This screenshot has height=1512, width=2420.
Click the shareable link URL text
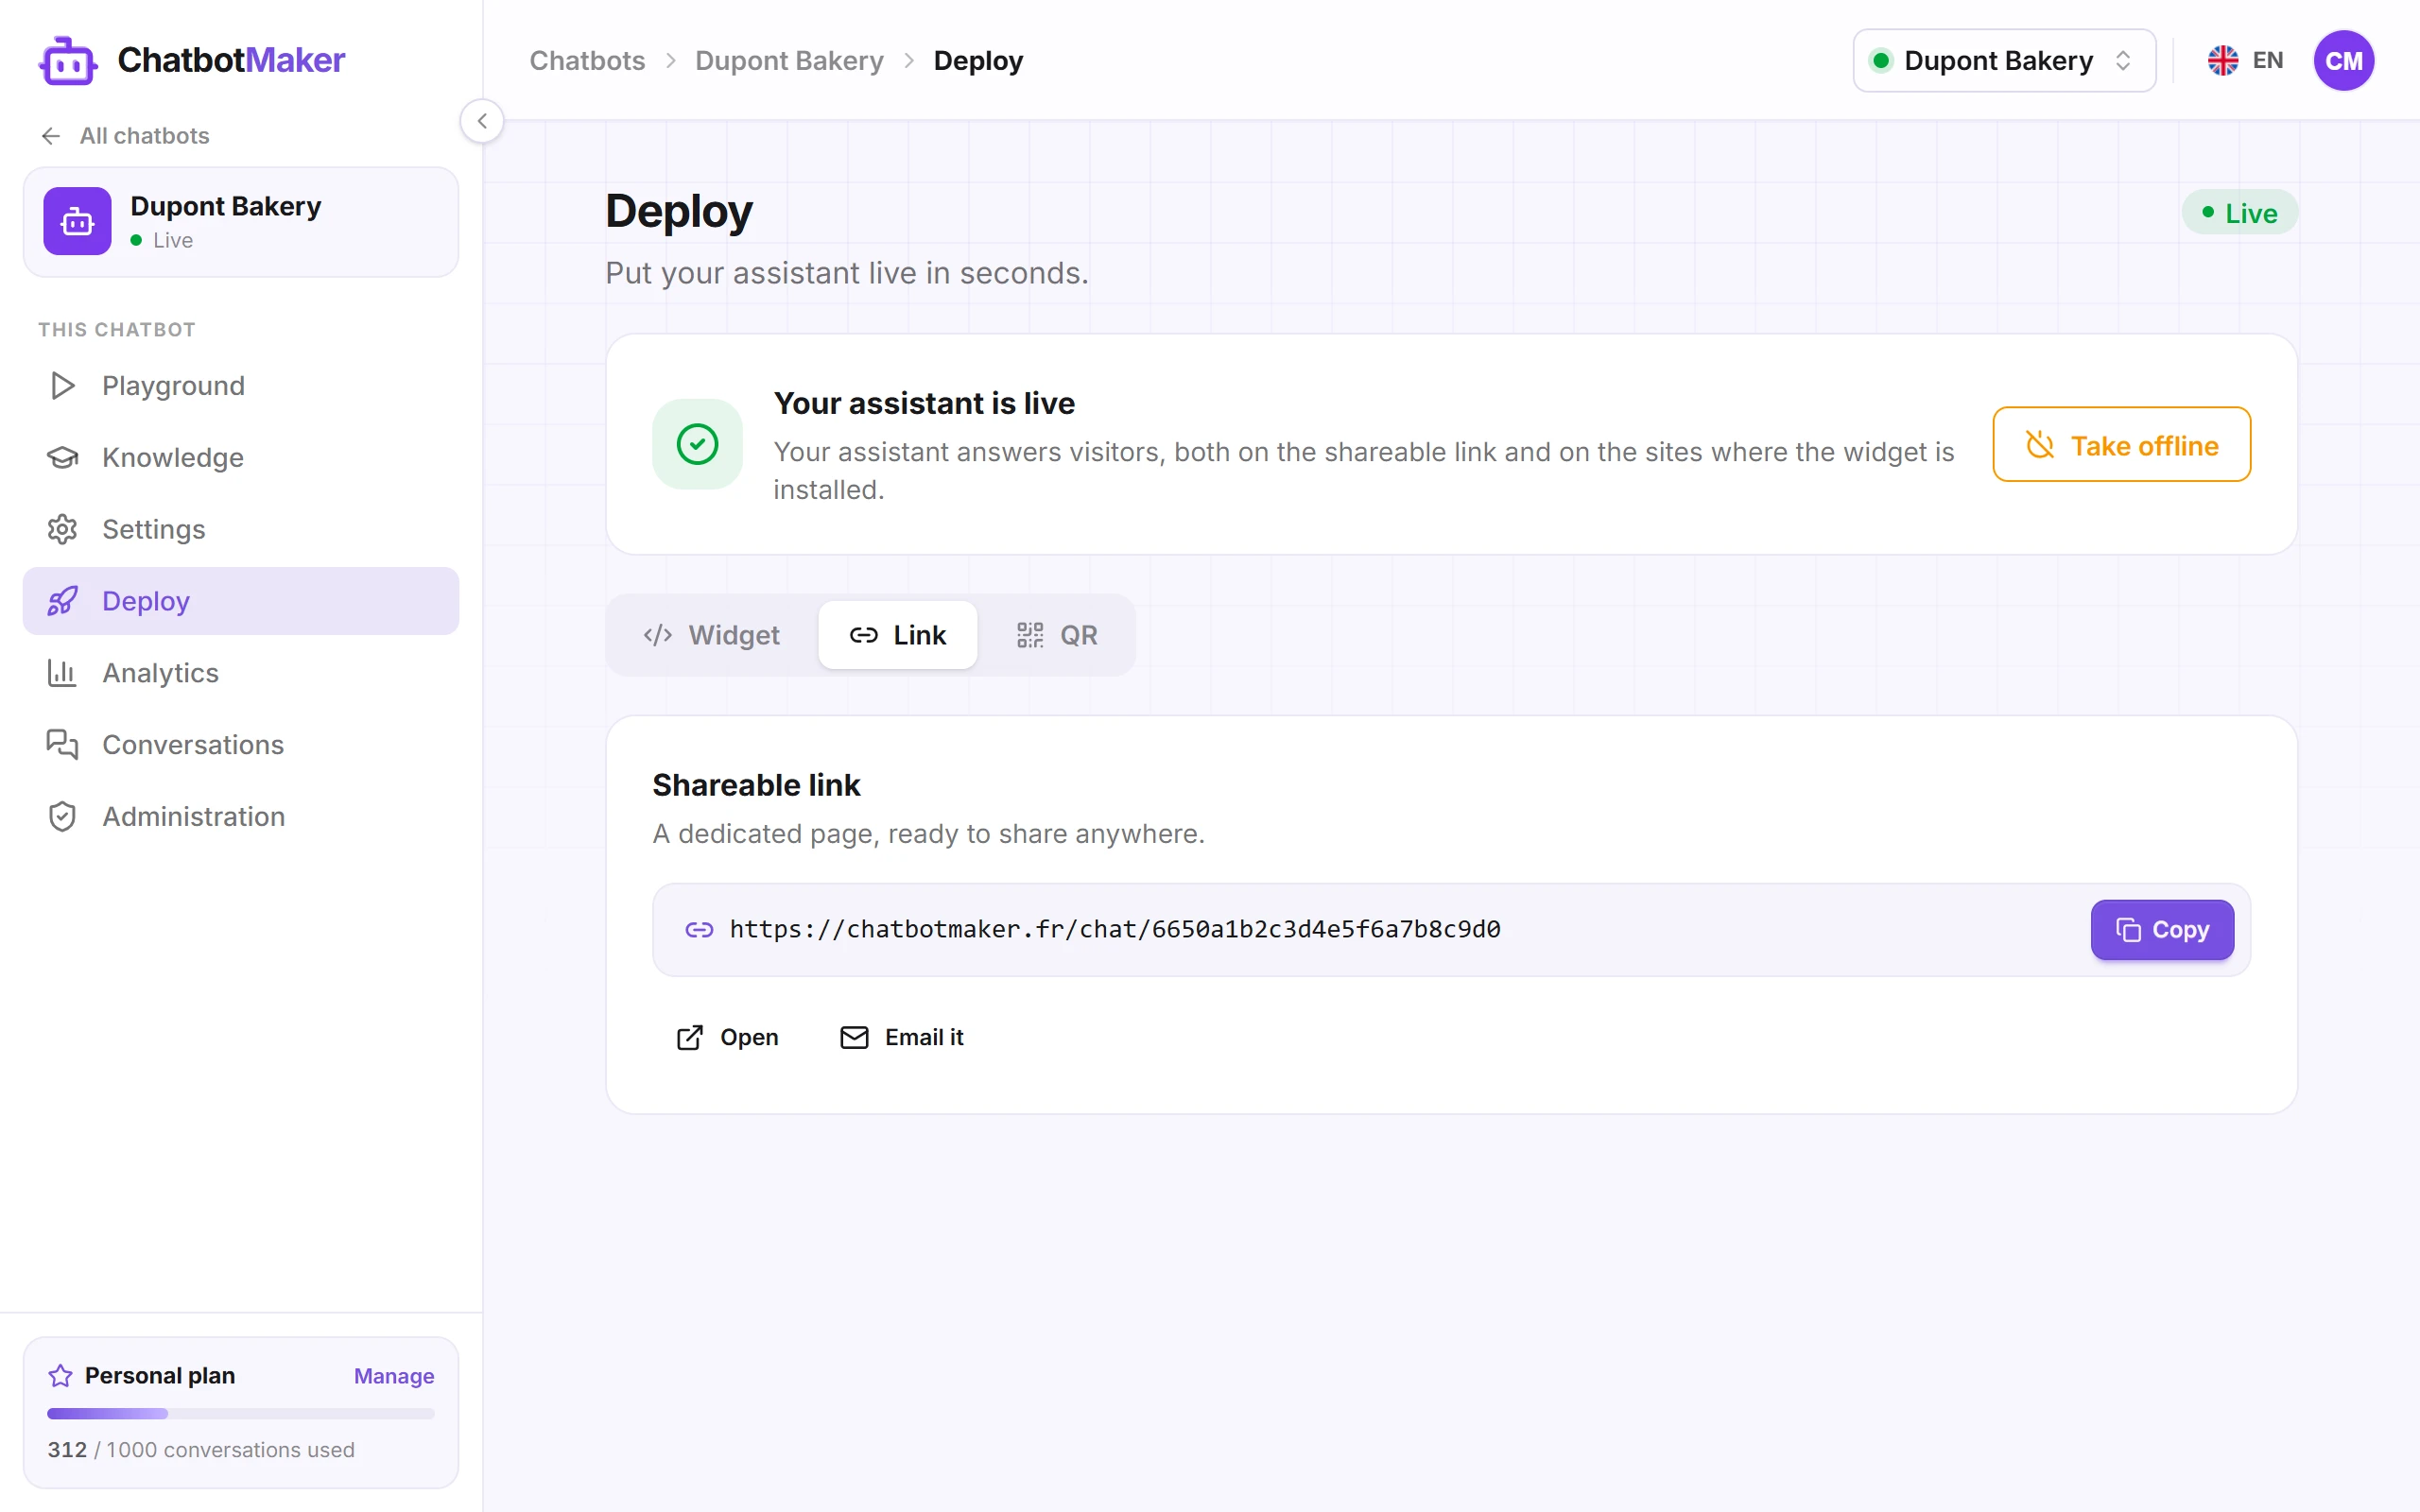coord(1115,929)
